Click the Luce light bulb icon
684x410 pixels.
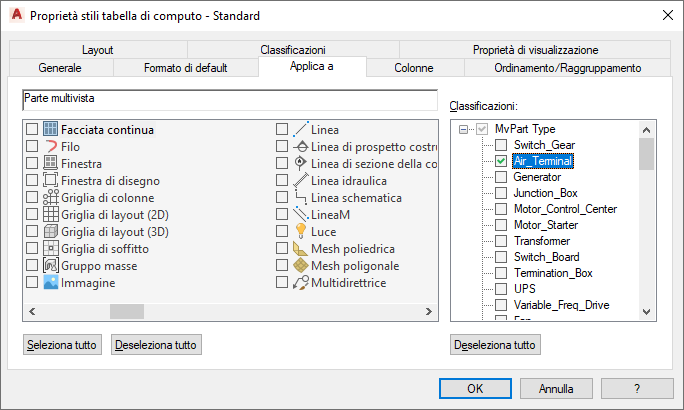pos(300,231)
